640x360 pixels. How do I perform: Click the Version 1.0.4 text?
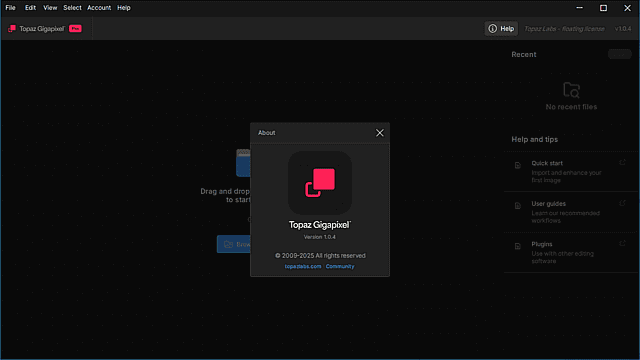[320, 237]
